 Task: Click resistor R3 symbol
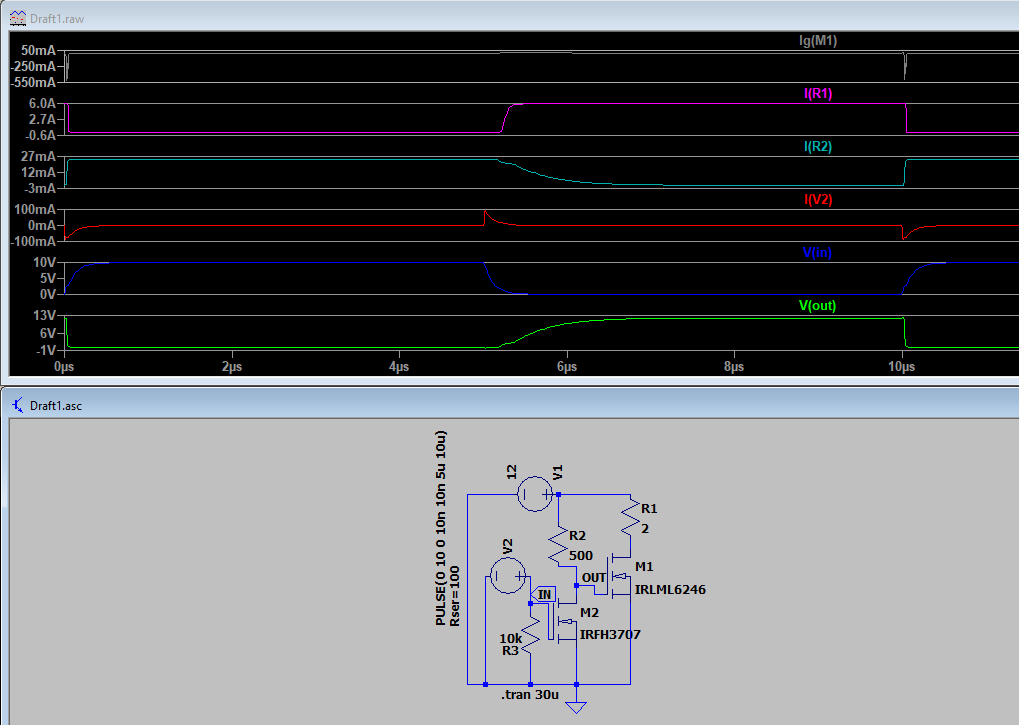tap(530, 634)
